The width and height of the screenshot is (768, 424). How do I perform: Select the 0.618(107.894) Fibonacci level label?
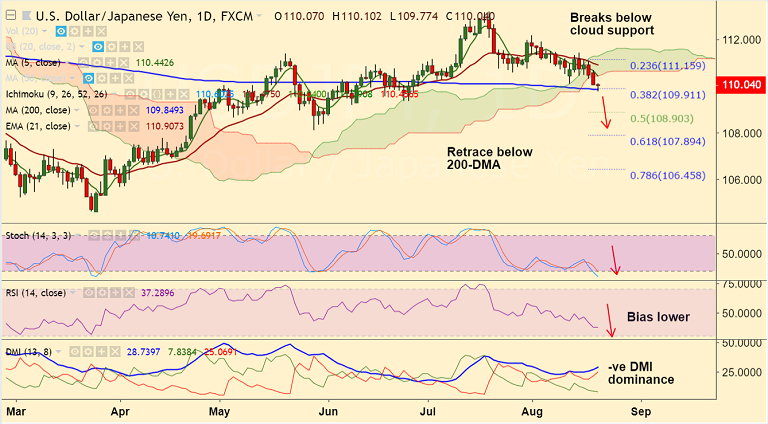(x=668, y=141)
